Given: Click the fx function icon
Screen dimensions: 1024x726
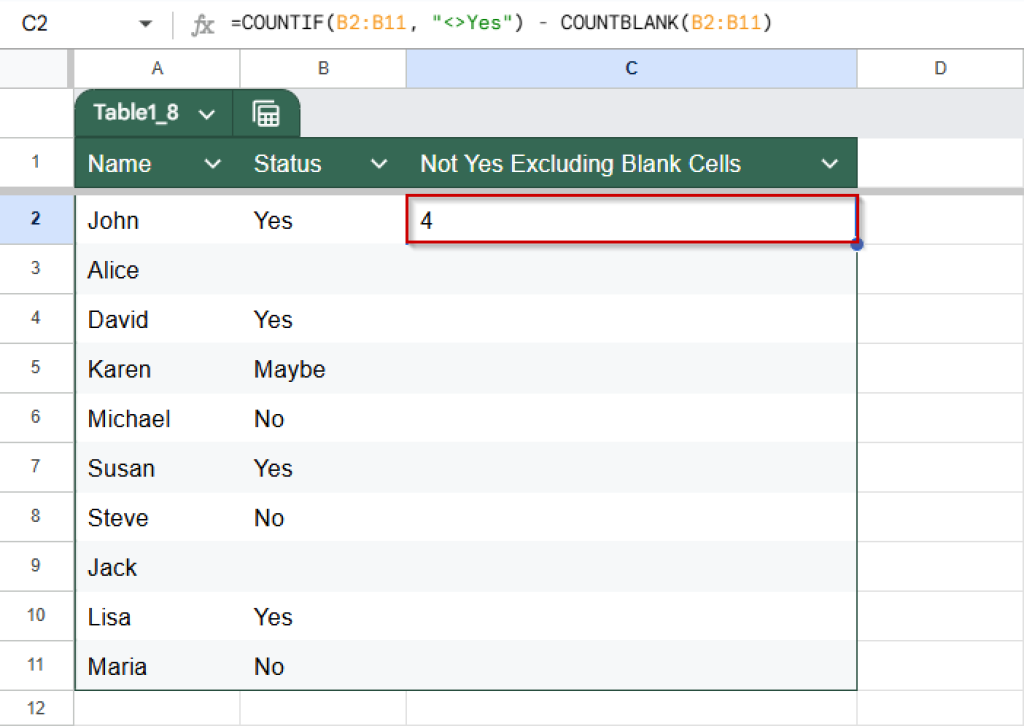Looking at the screenshot, I should [203, 22].
